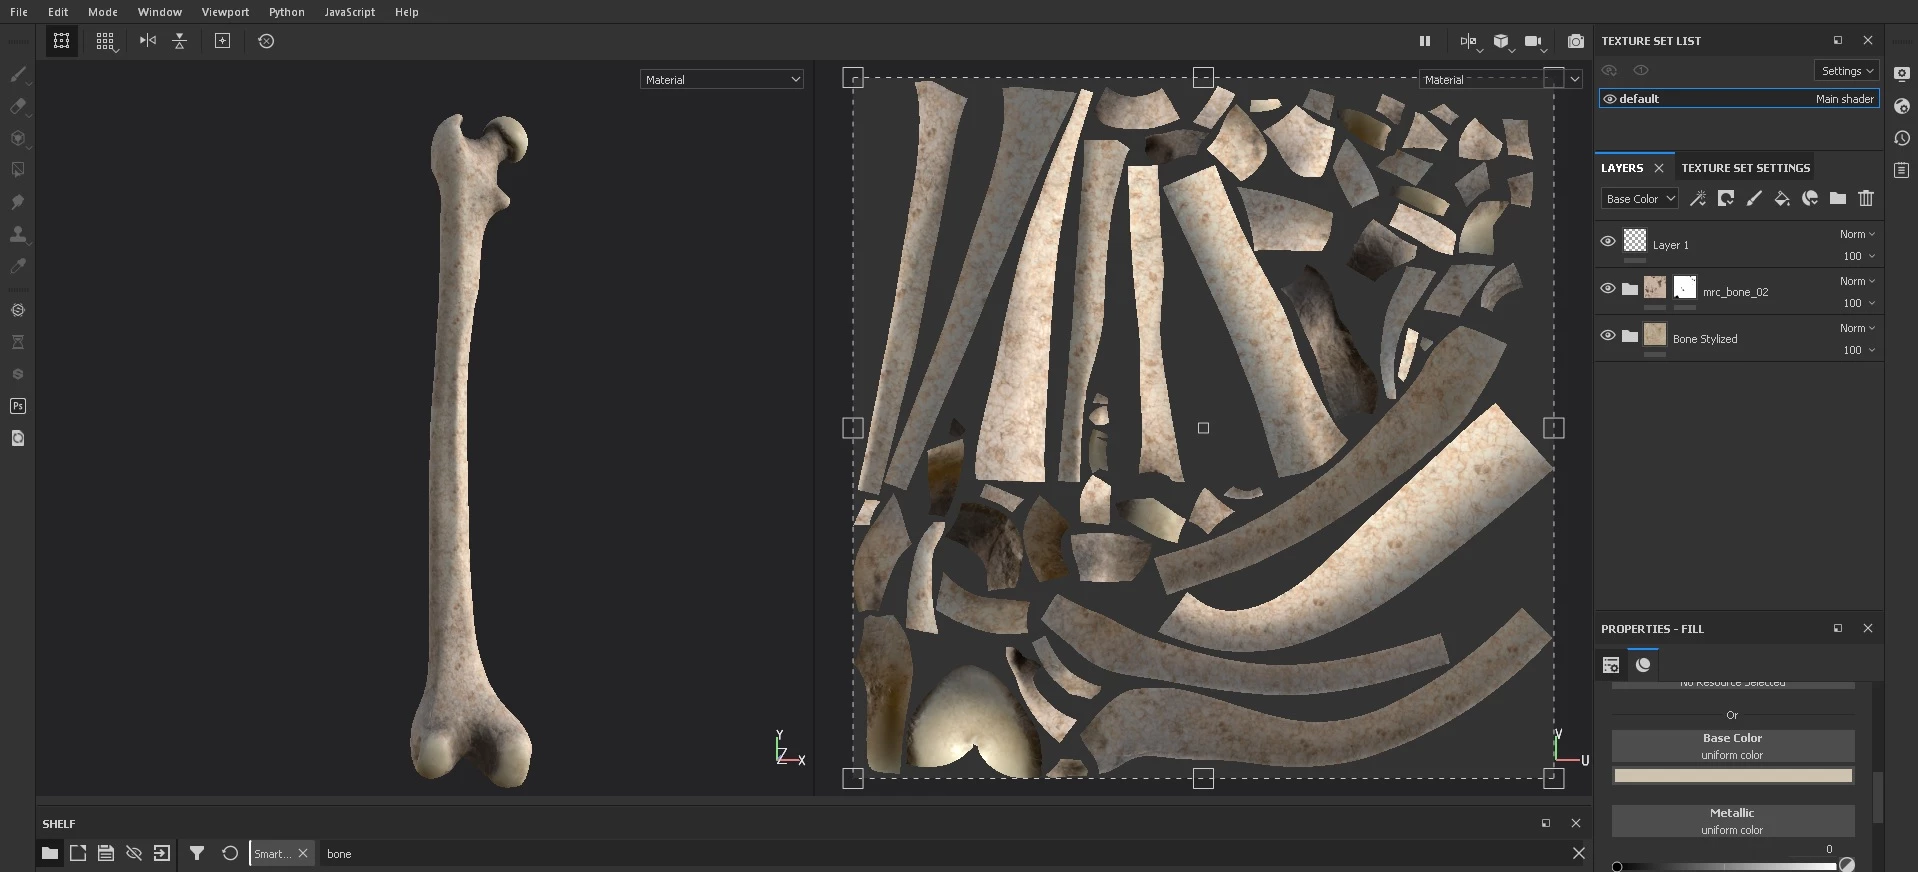Screen dimensions: 1918x872
Task: Add a mask to the layer
Action: [x=1725, y=198]
